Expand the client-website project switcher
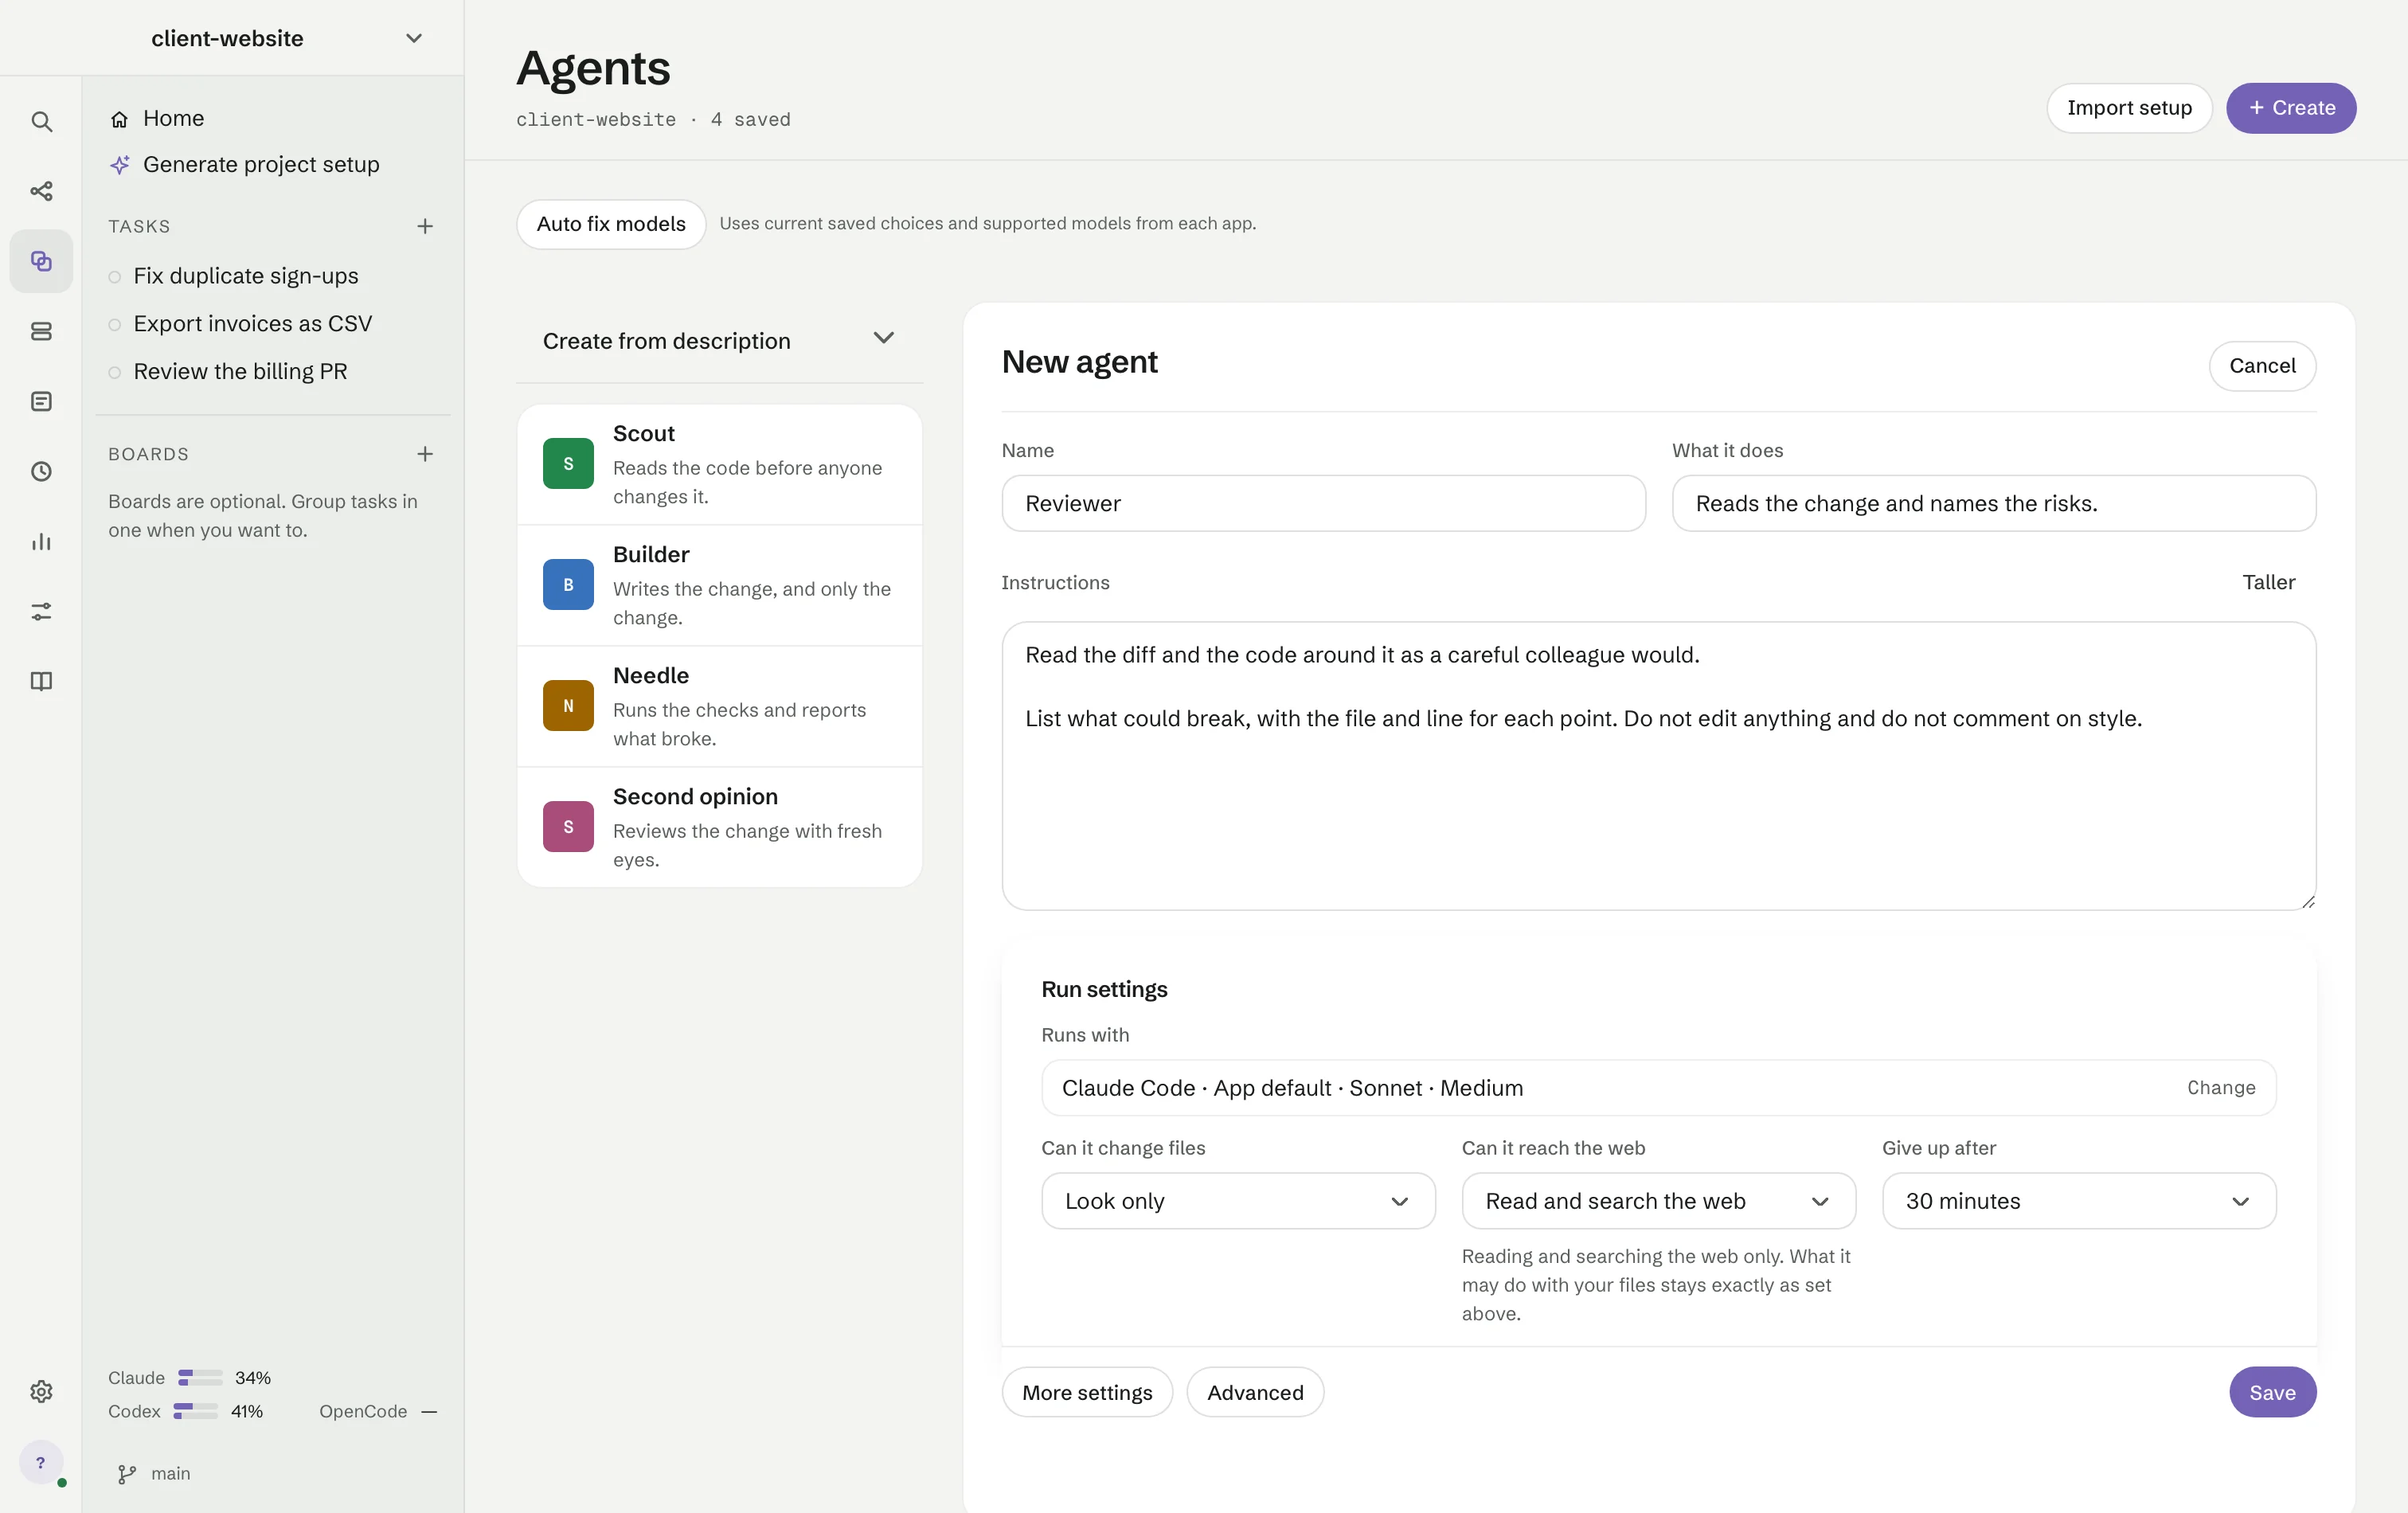The width and height of the screenshot is (2408, 1513). point(413,38)
